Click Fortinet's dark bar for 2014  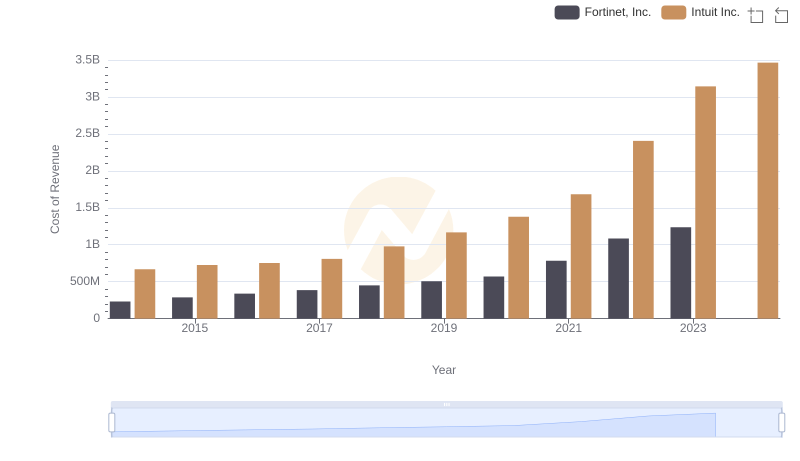point(120,310)
